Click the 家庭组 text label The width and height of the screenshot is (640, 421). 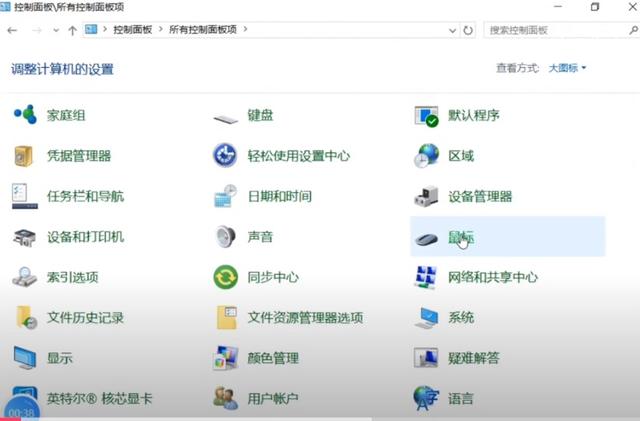[66, 115]
